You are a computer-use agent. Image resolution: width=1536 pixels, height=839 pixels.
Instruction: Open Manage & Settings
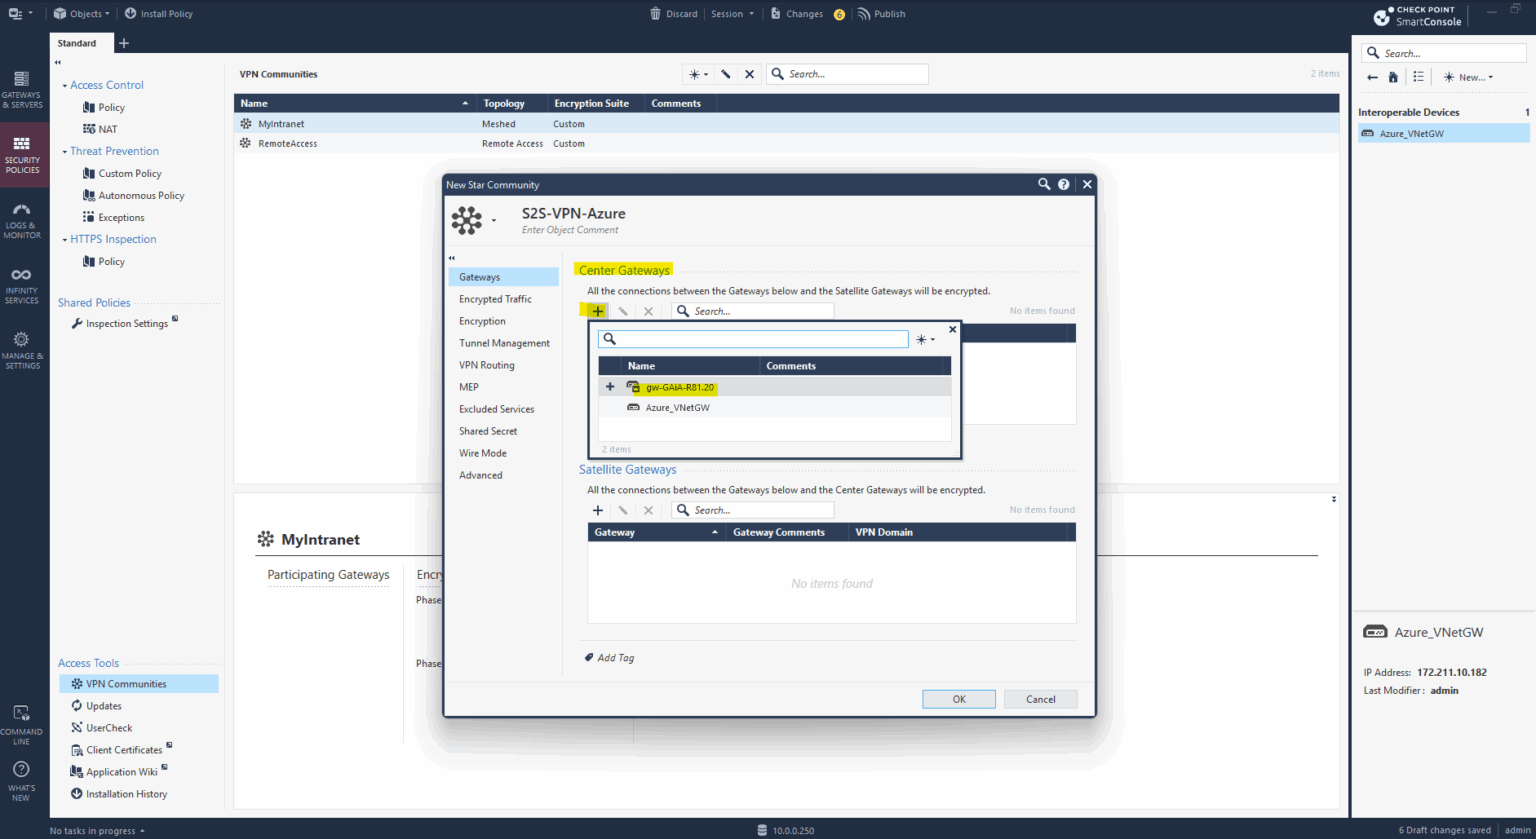[22, 347]
